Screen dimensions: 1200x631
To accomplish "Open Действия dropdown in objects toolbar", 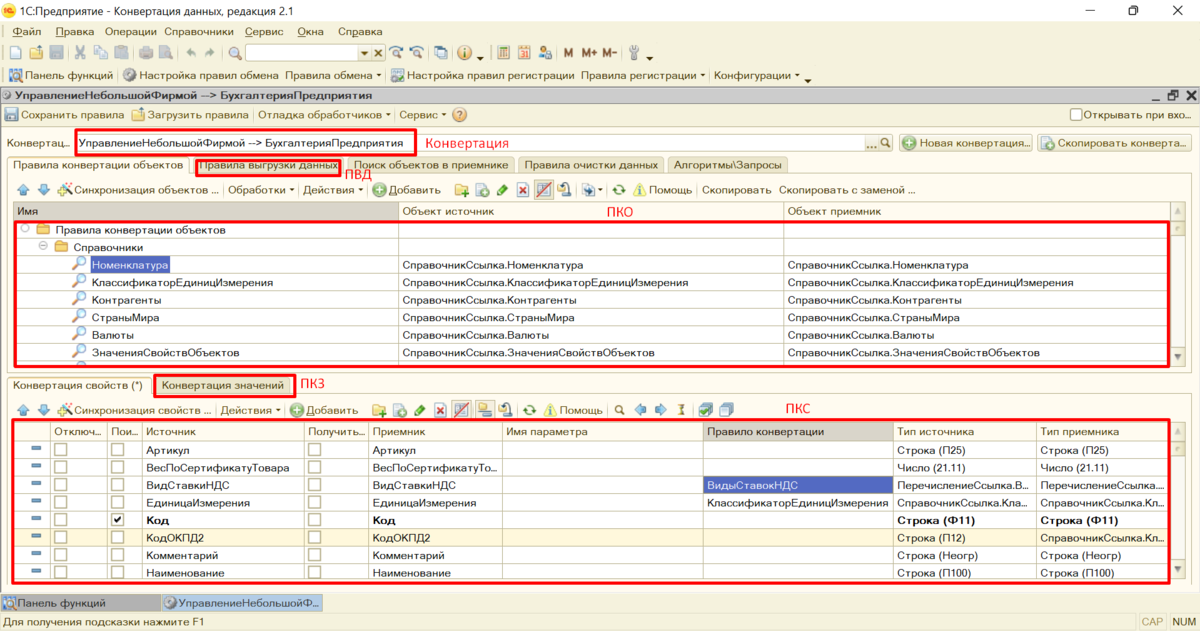I will click(332, 189).
